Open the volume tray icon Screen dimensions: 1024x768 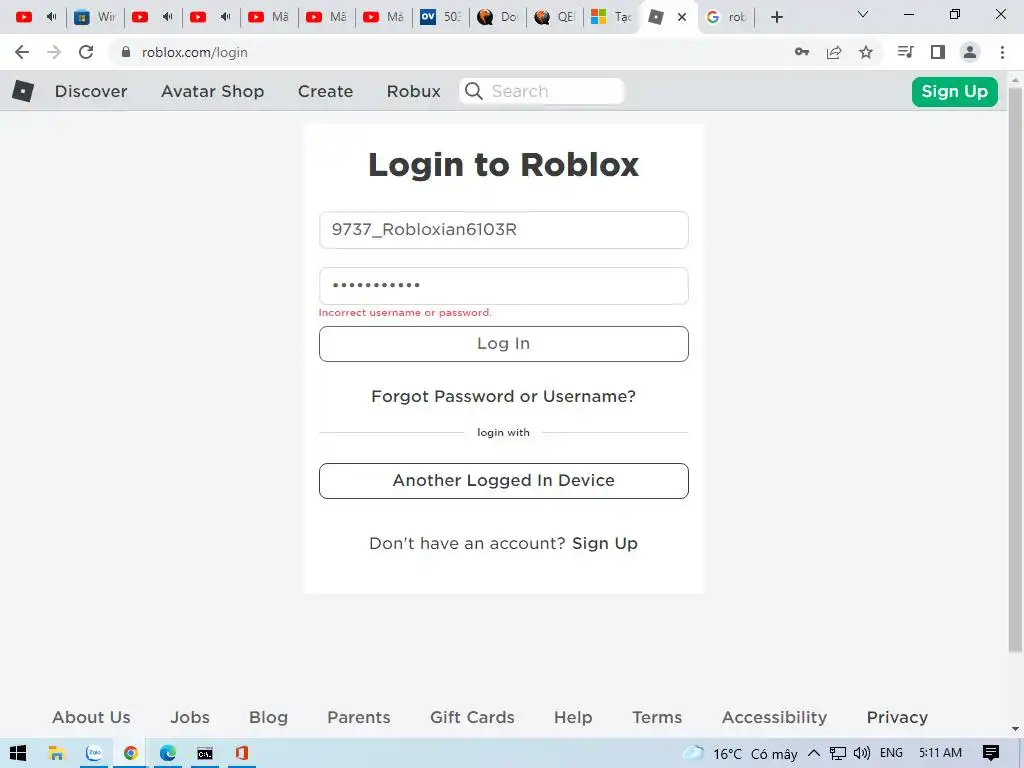coord(862,753)
